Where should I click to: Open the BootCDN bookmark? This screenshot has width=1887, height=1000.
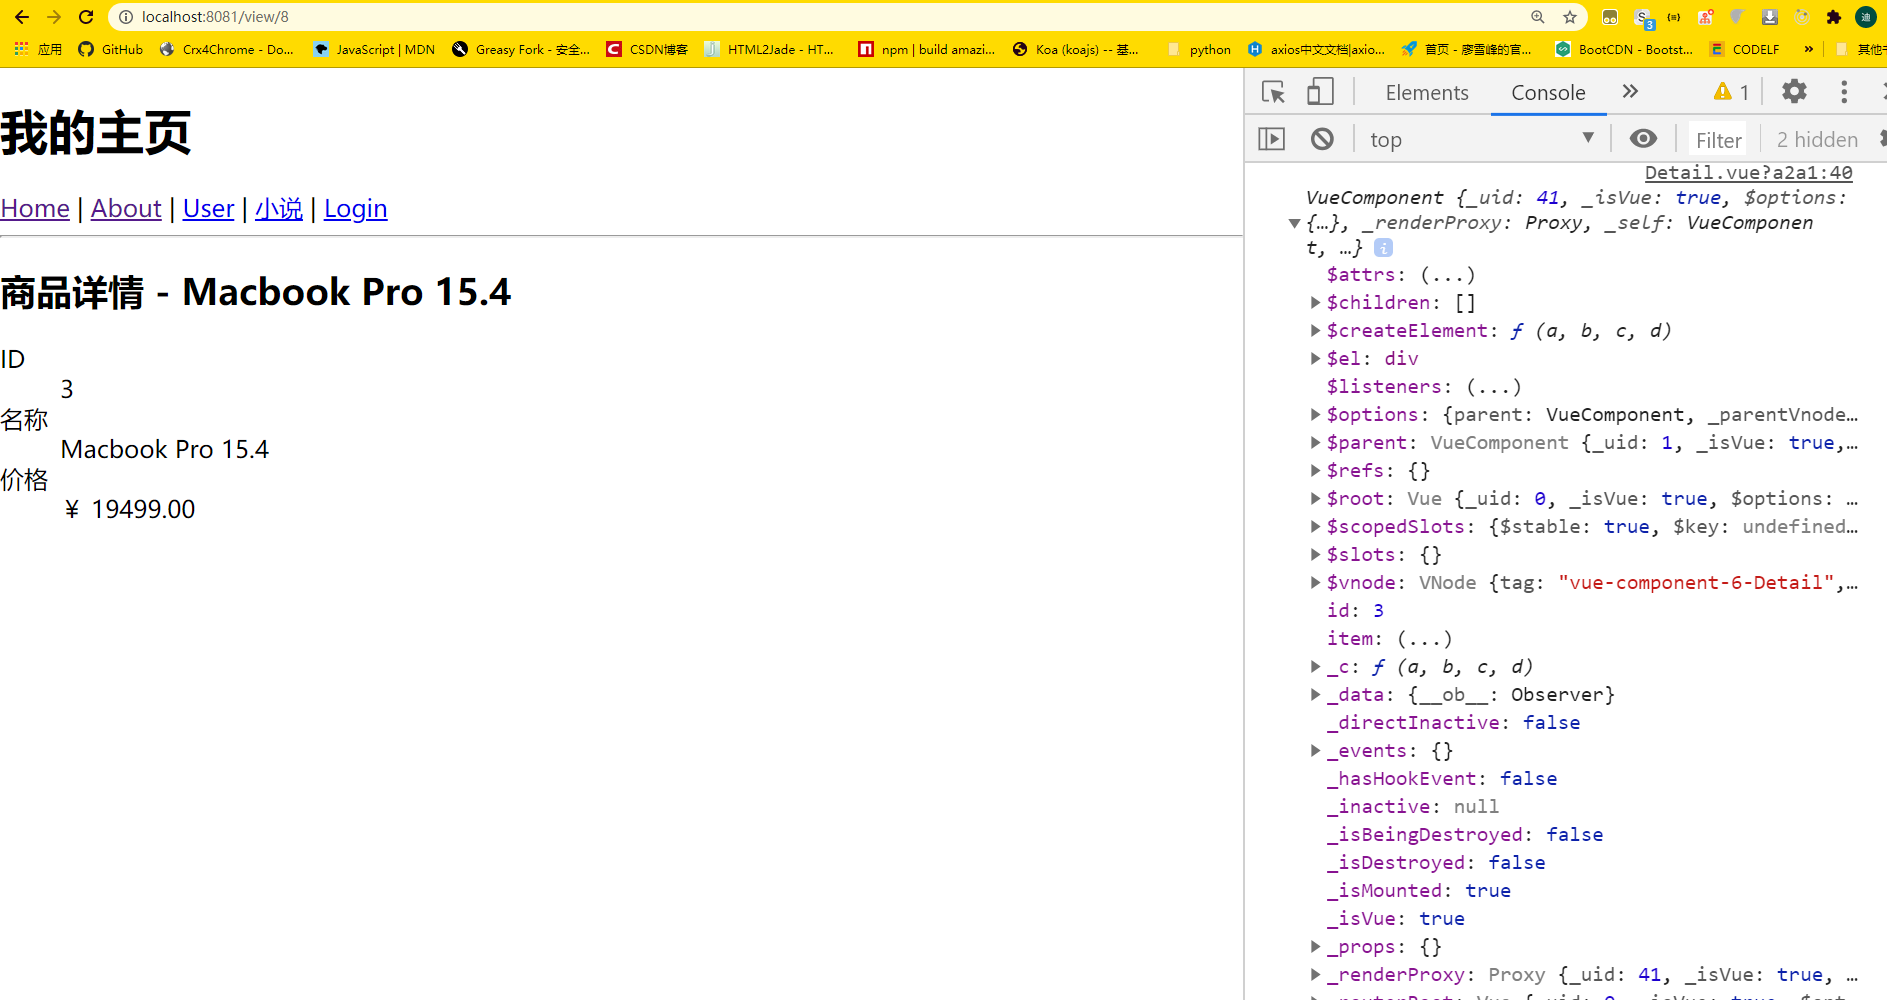(x=1624, y=49)
